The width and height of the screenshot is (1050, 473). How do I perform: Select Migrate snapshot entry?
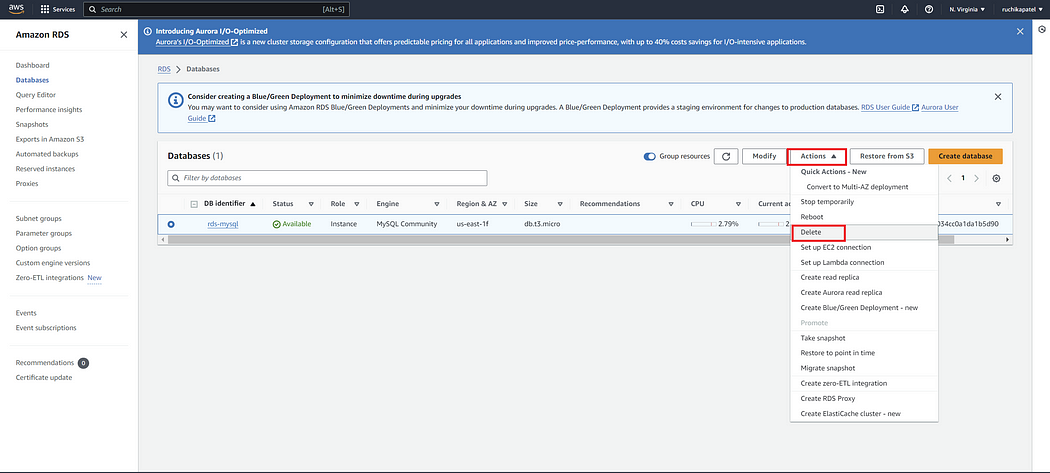(x=864, y=368)
